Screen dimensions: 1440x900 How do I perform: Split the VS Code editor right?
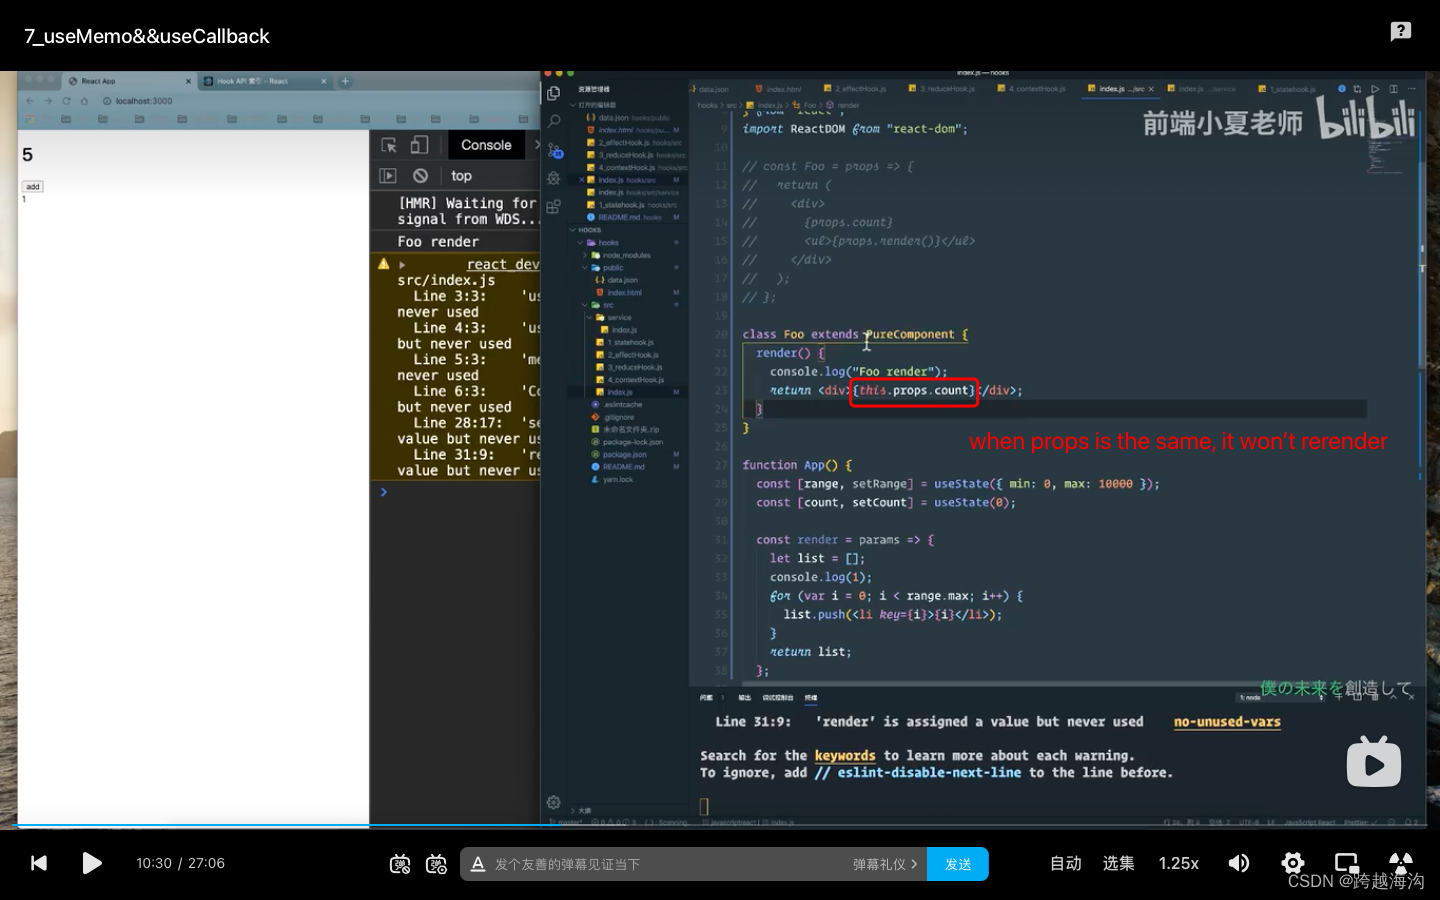[1393, 89]
